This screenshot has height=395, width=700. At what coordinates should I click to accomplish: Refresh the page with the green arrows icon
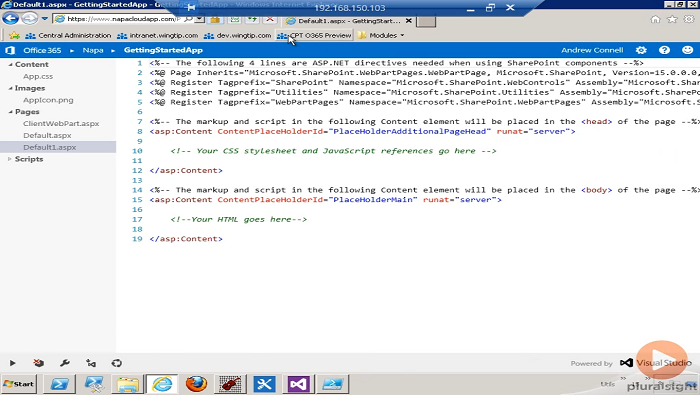(253, 20)
